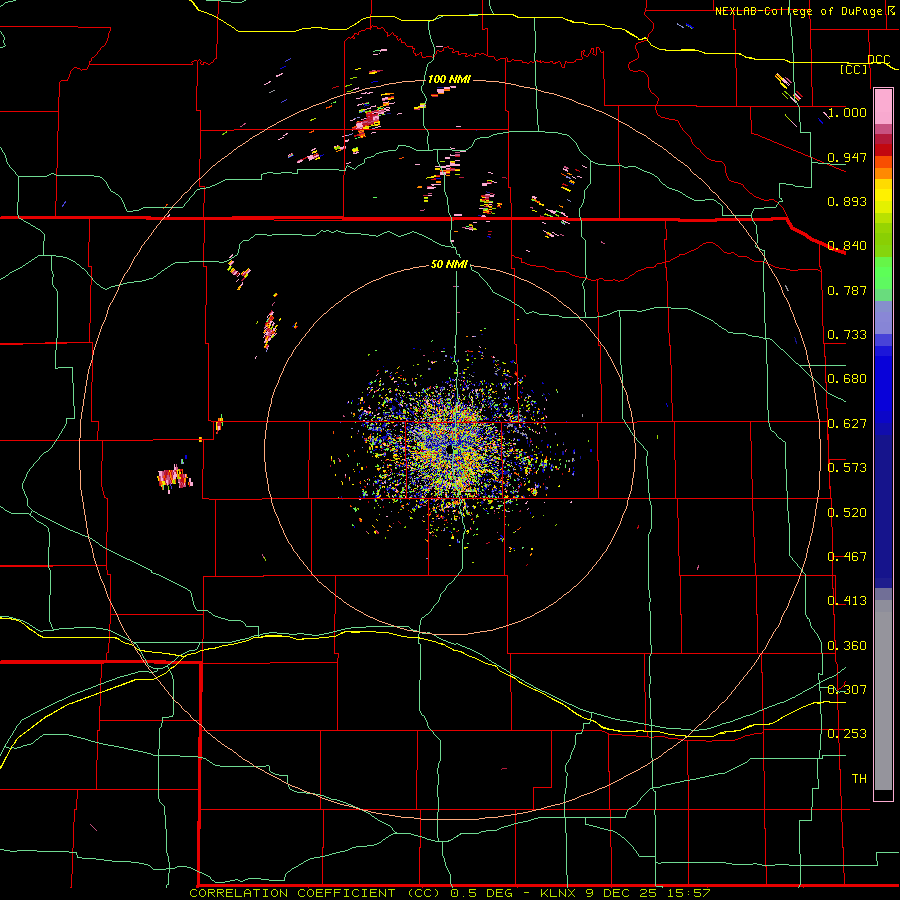This screenshot has width=900, height=900.
Task: Click the 0.733 scale value
Action: coord(847,335)
